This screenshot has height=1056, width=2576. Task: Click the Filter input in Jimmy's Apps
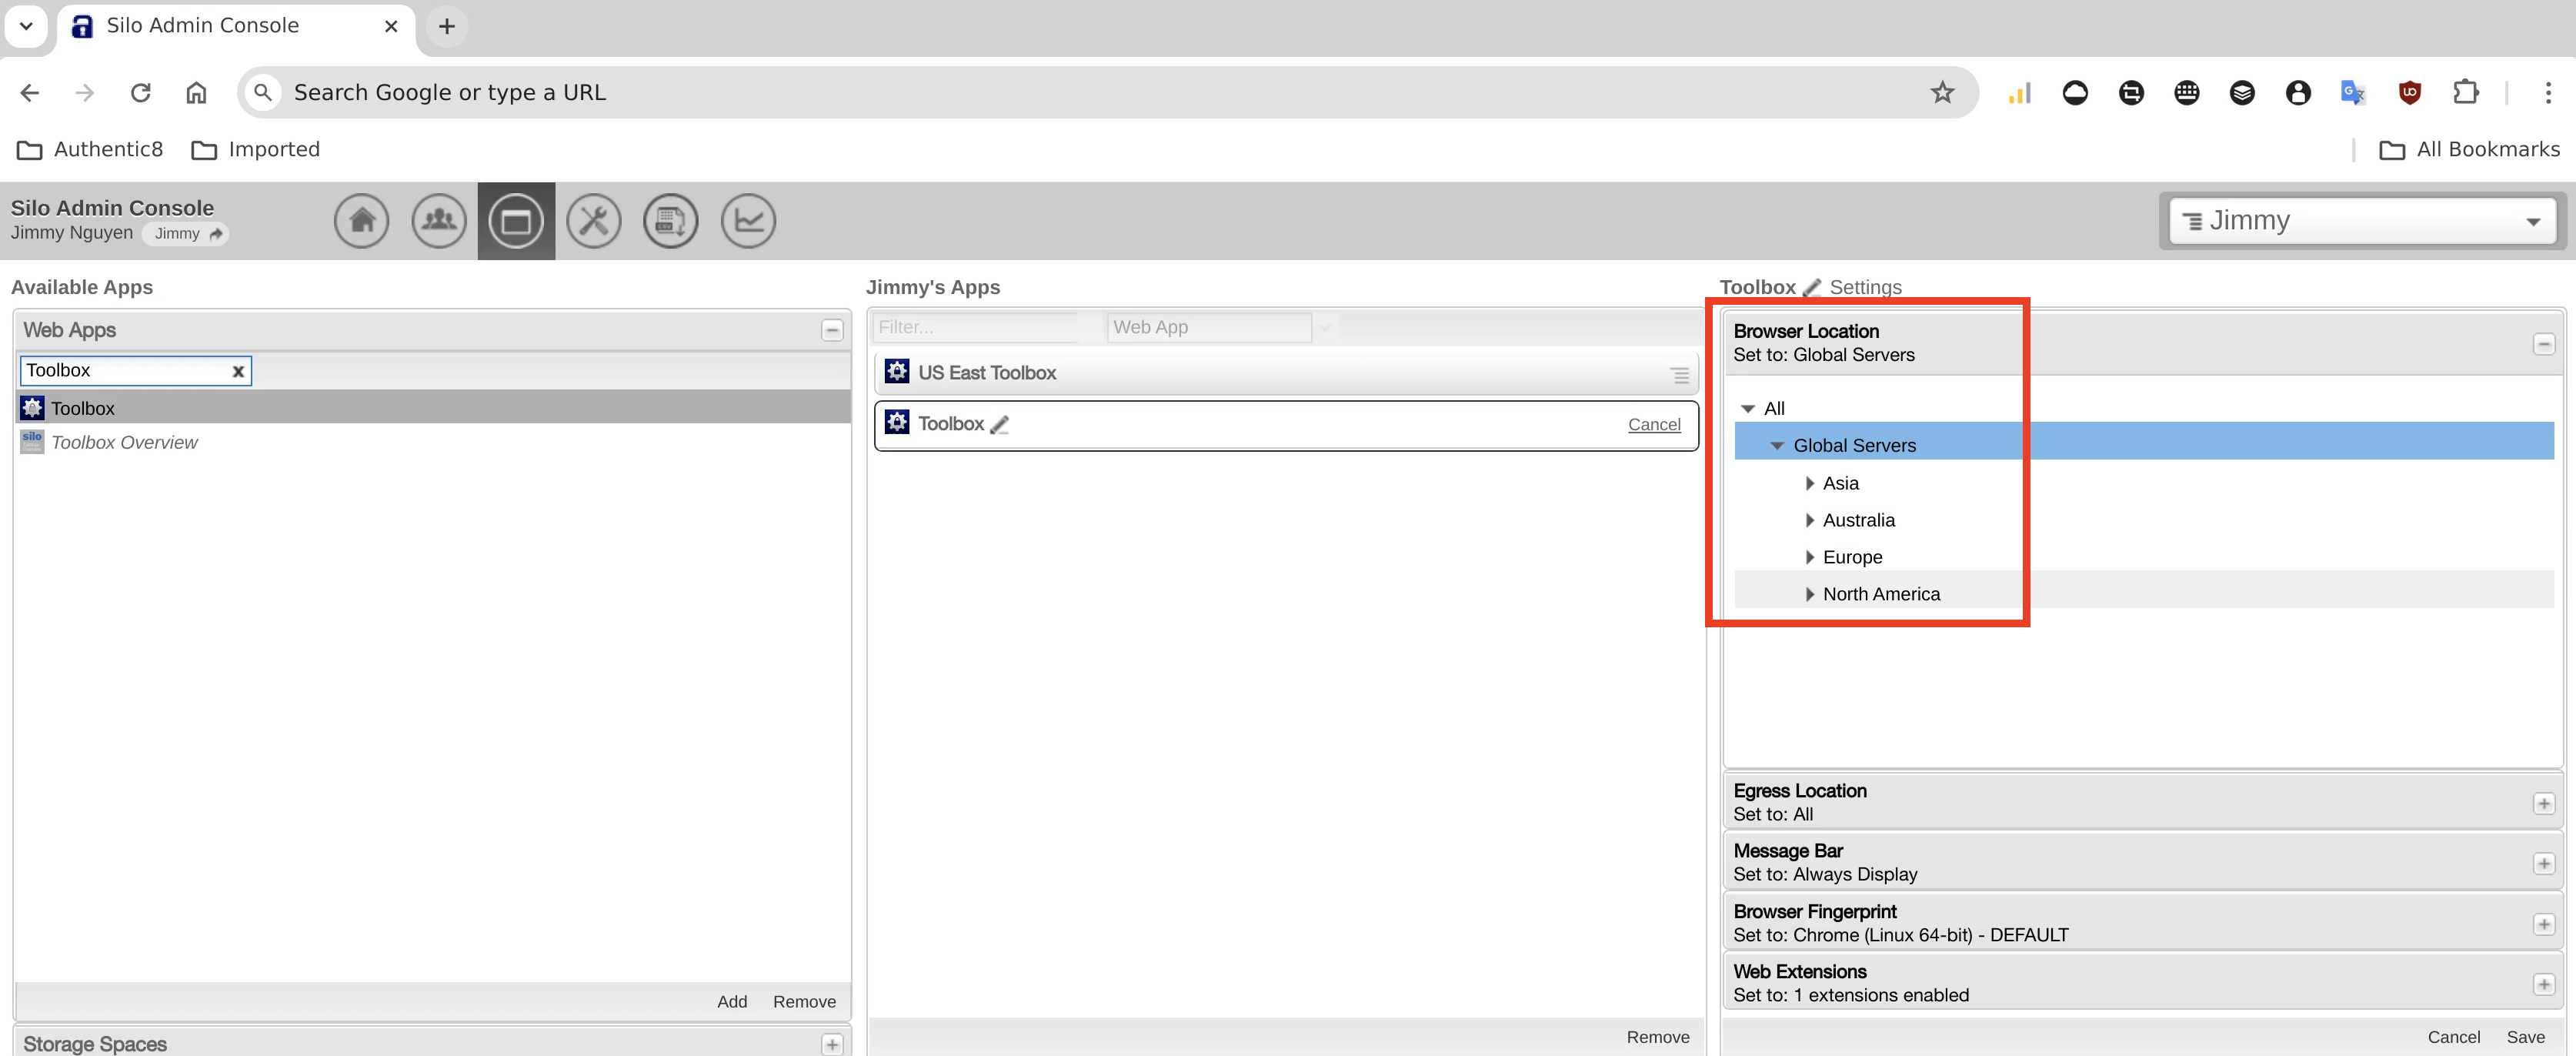point(975,328)
